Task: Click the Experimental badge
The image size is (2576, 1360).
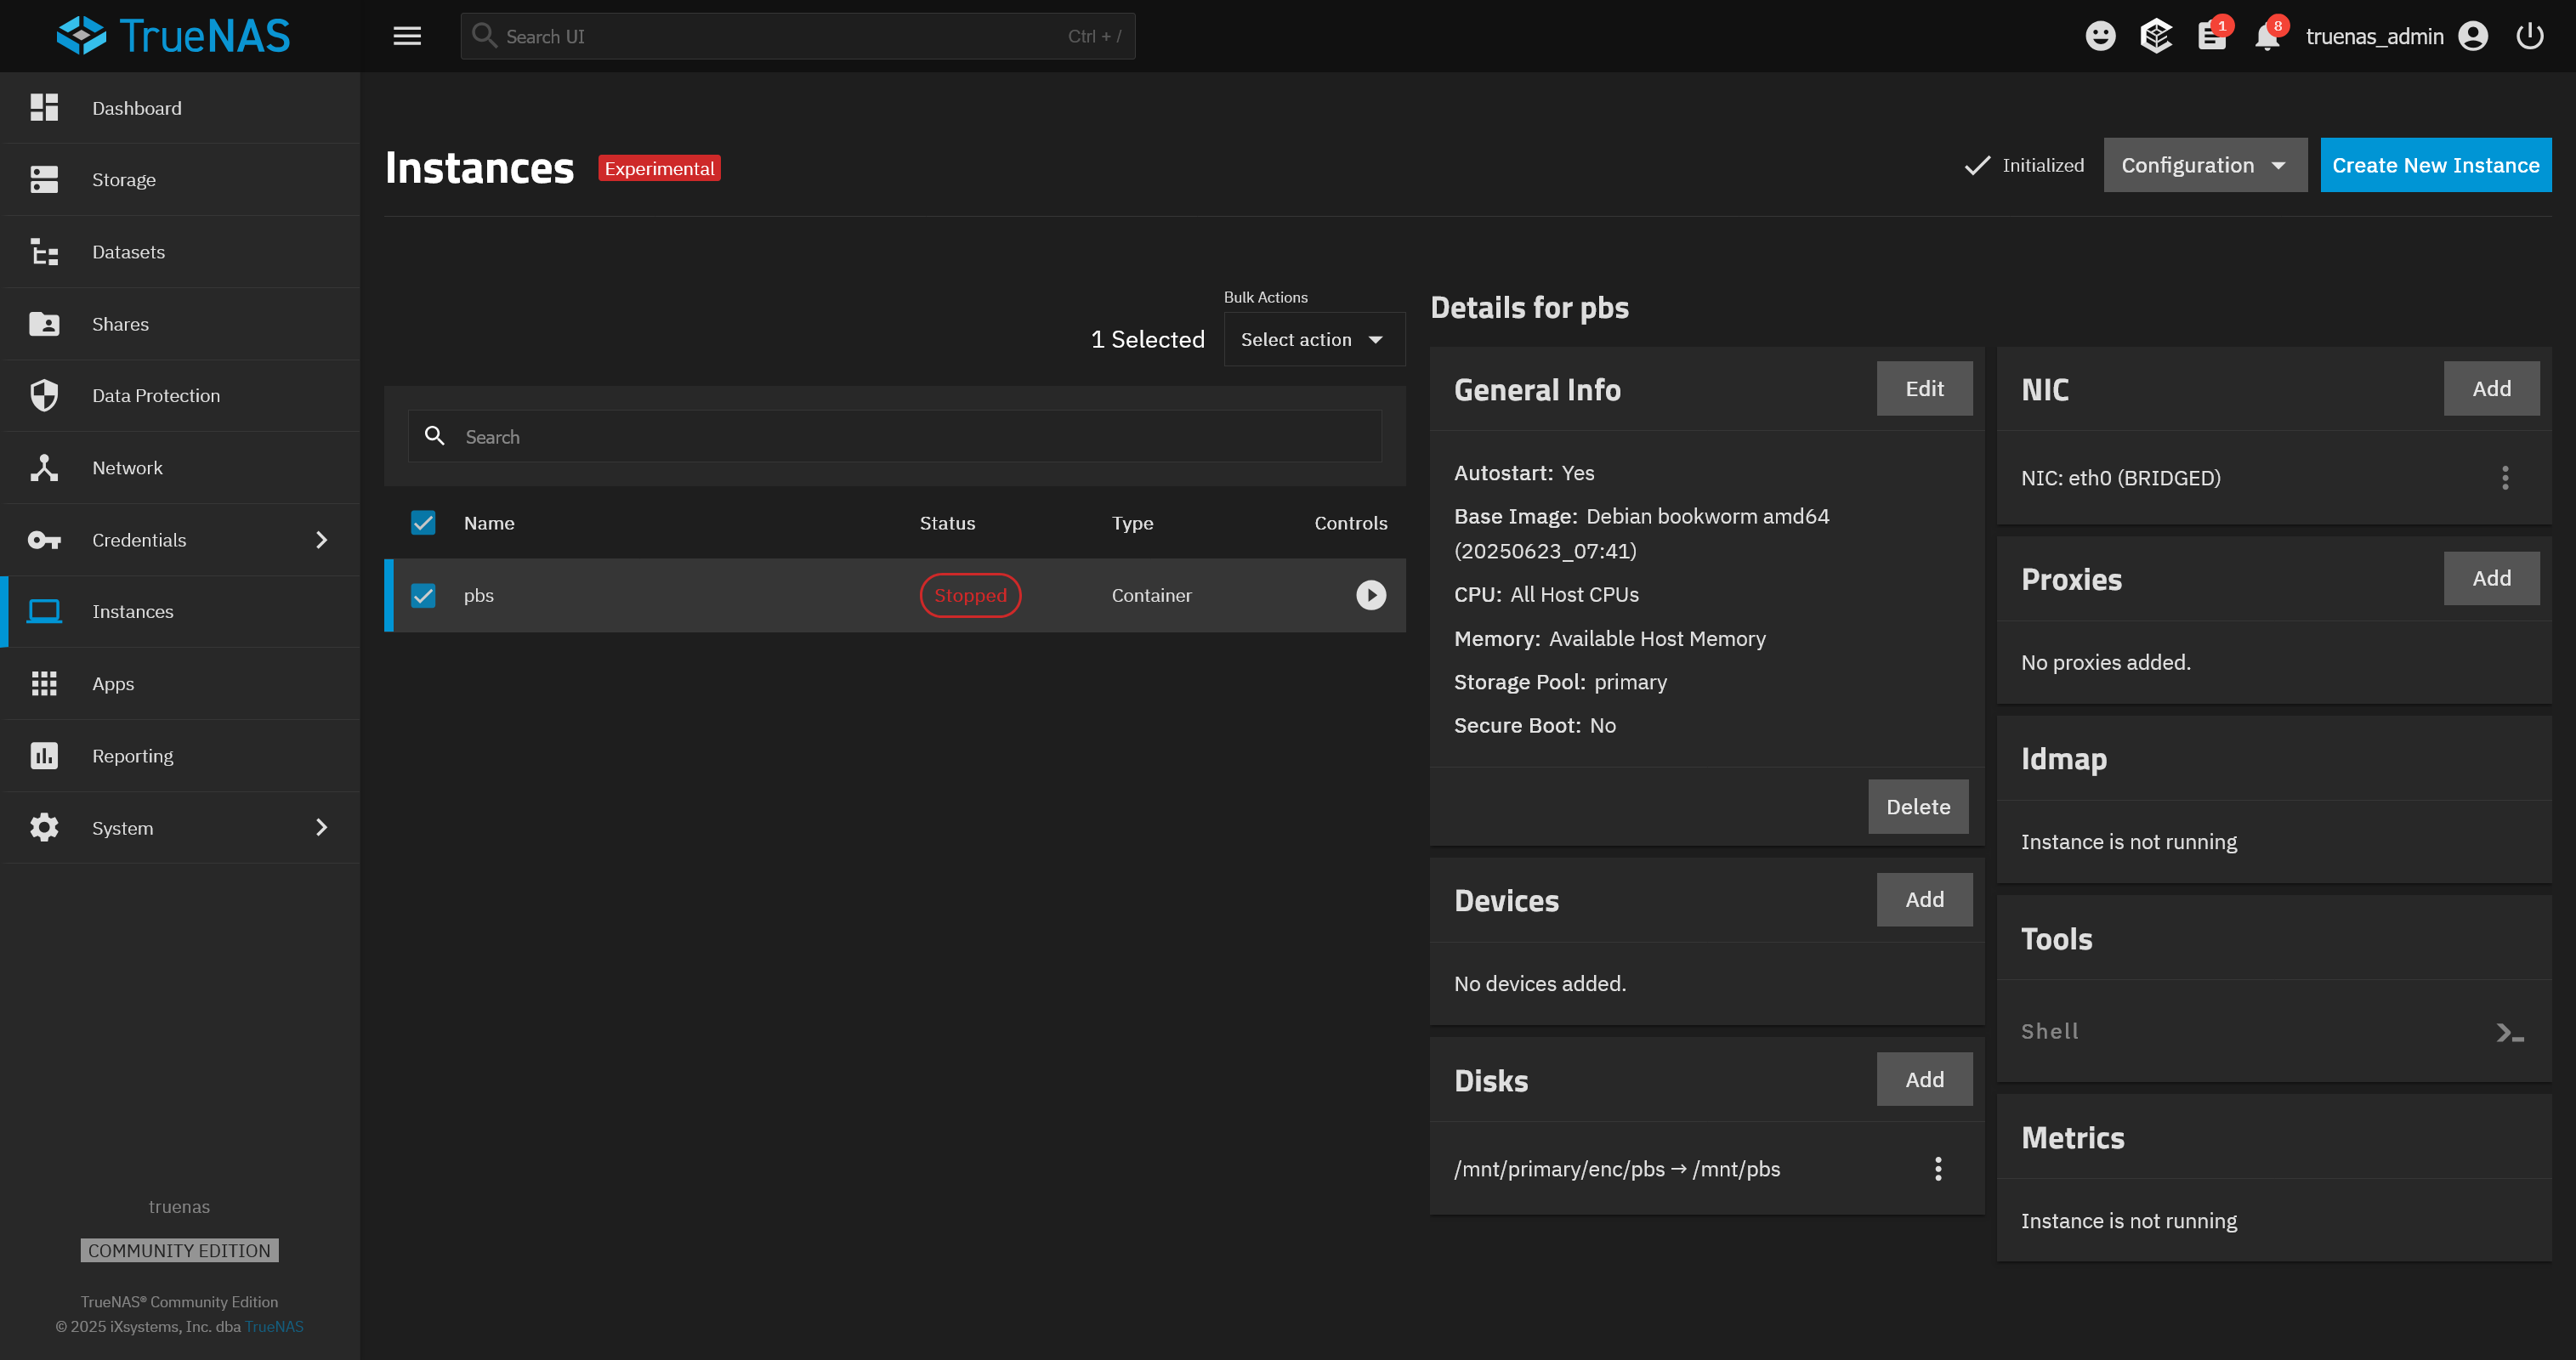Action: [x=659, y=168]
